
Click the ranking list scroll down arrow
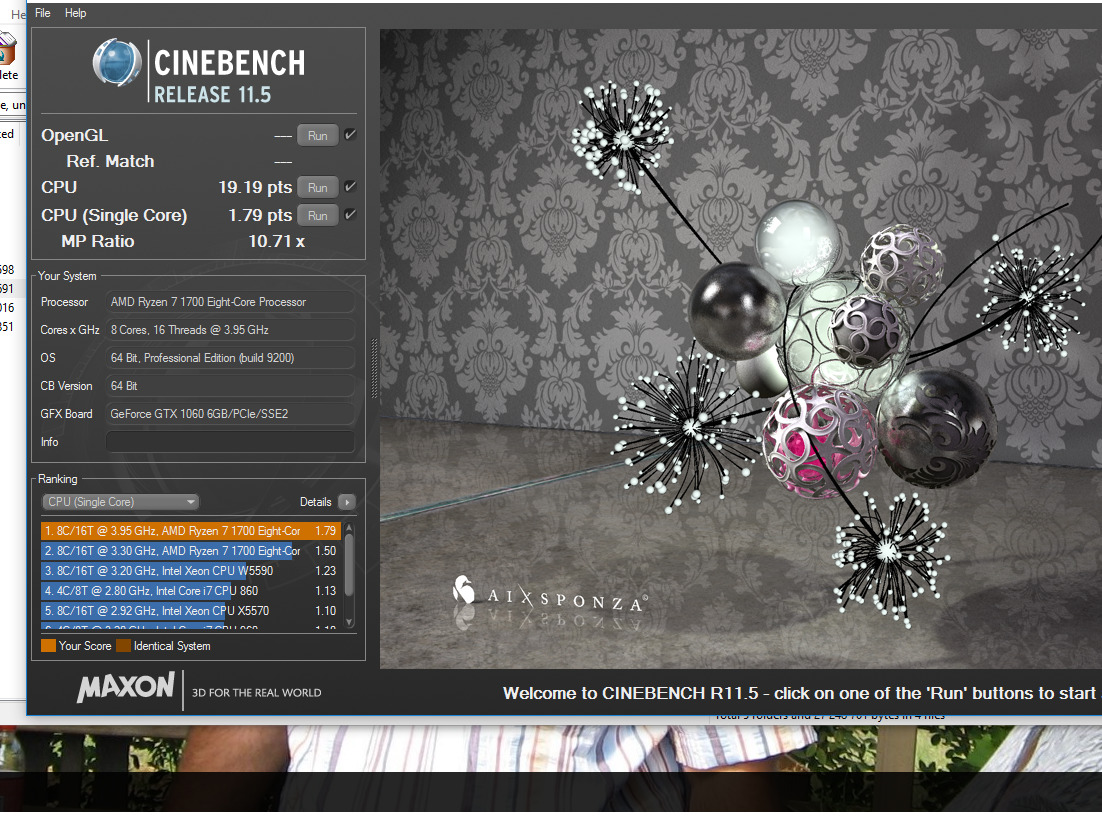tap(349, 623)
